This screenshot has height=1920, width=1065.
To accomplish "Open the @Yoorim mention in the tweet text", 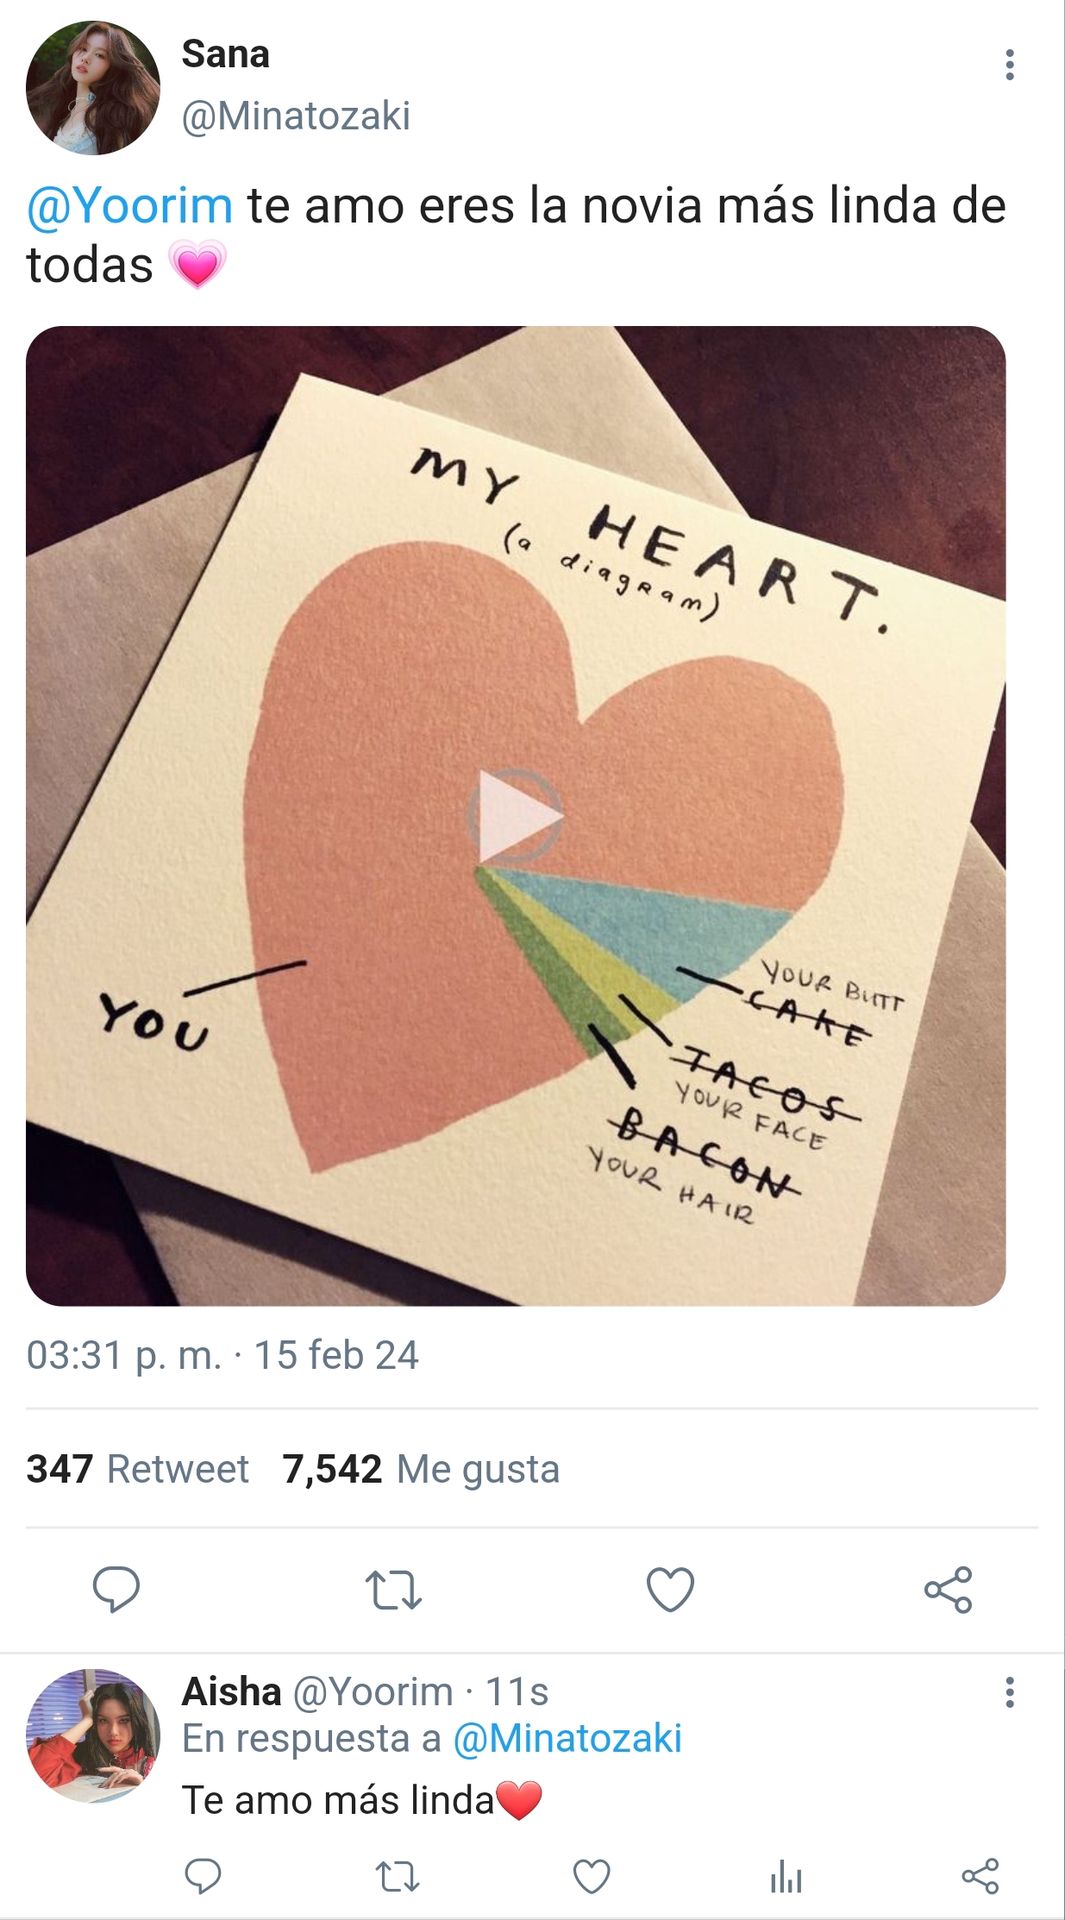I will coord(130,206).
